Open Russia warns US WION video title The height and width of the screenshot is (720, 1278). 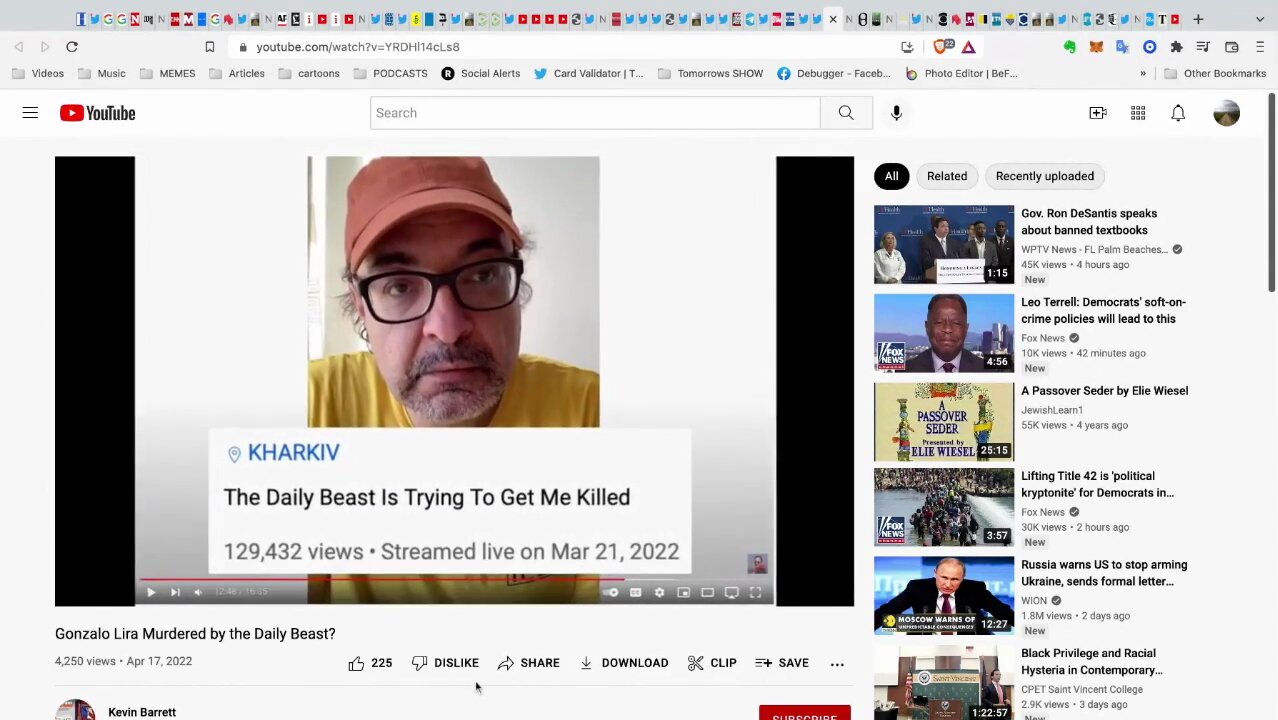1104,573
